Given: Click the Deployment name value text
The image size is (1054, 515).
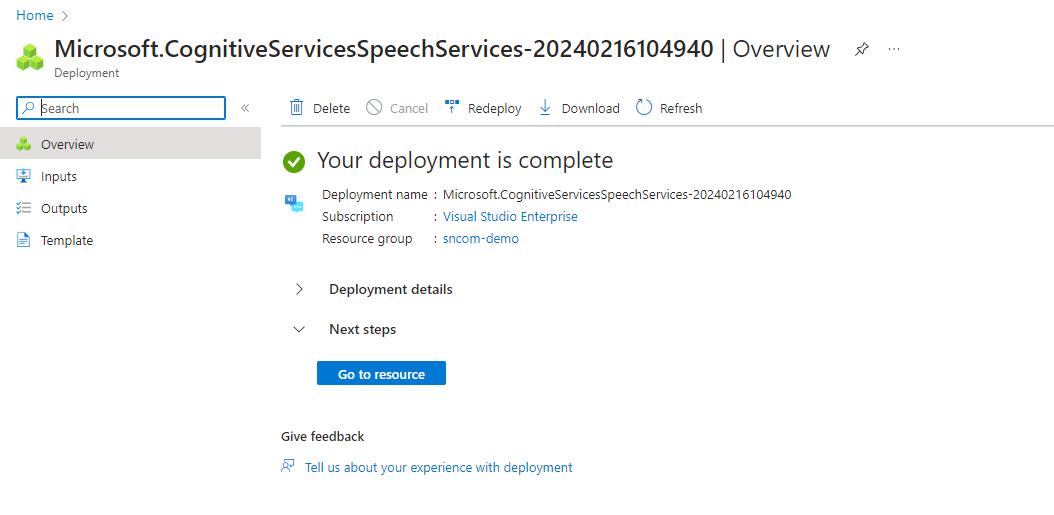Looking at the screenshot, I should 617,195.
